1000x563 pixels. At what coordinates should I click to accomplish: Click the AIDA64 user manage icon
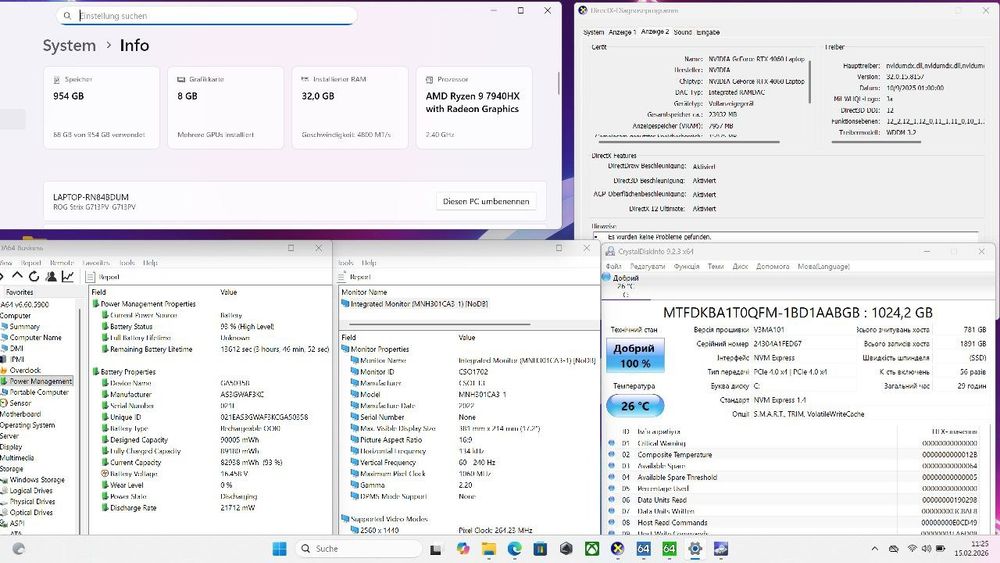click(51, 276)
